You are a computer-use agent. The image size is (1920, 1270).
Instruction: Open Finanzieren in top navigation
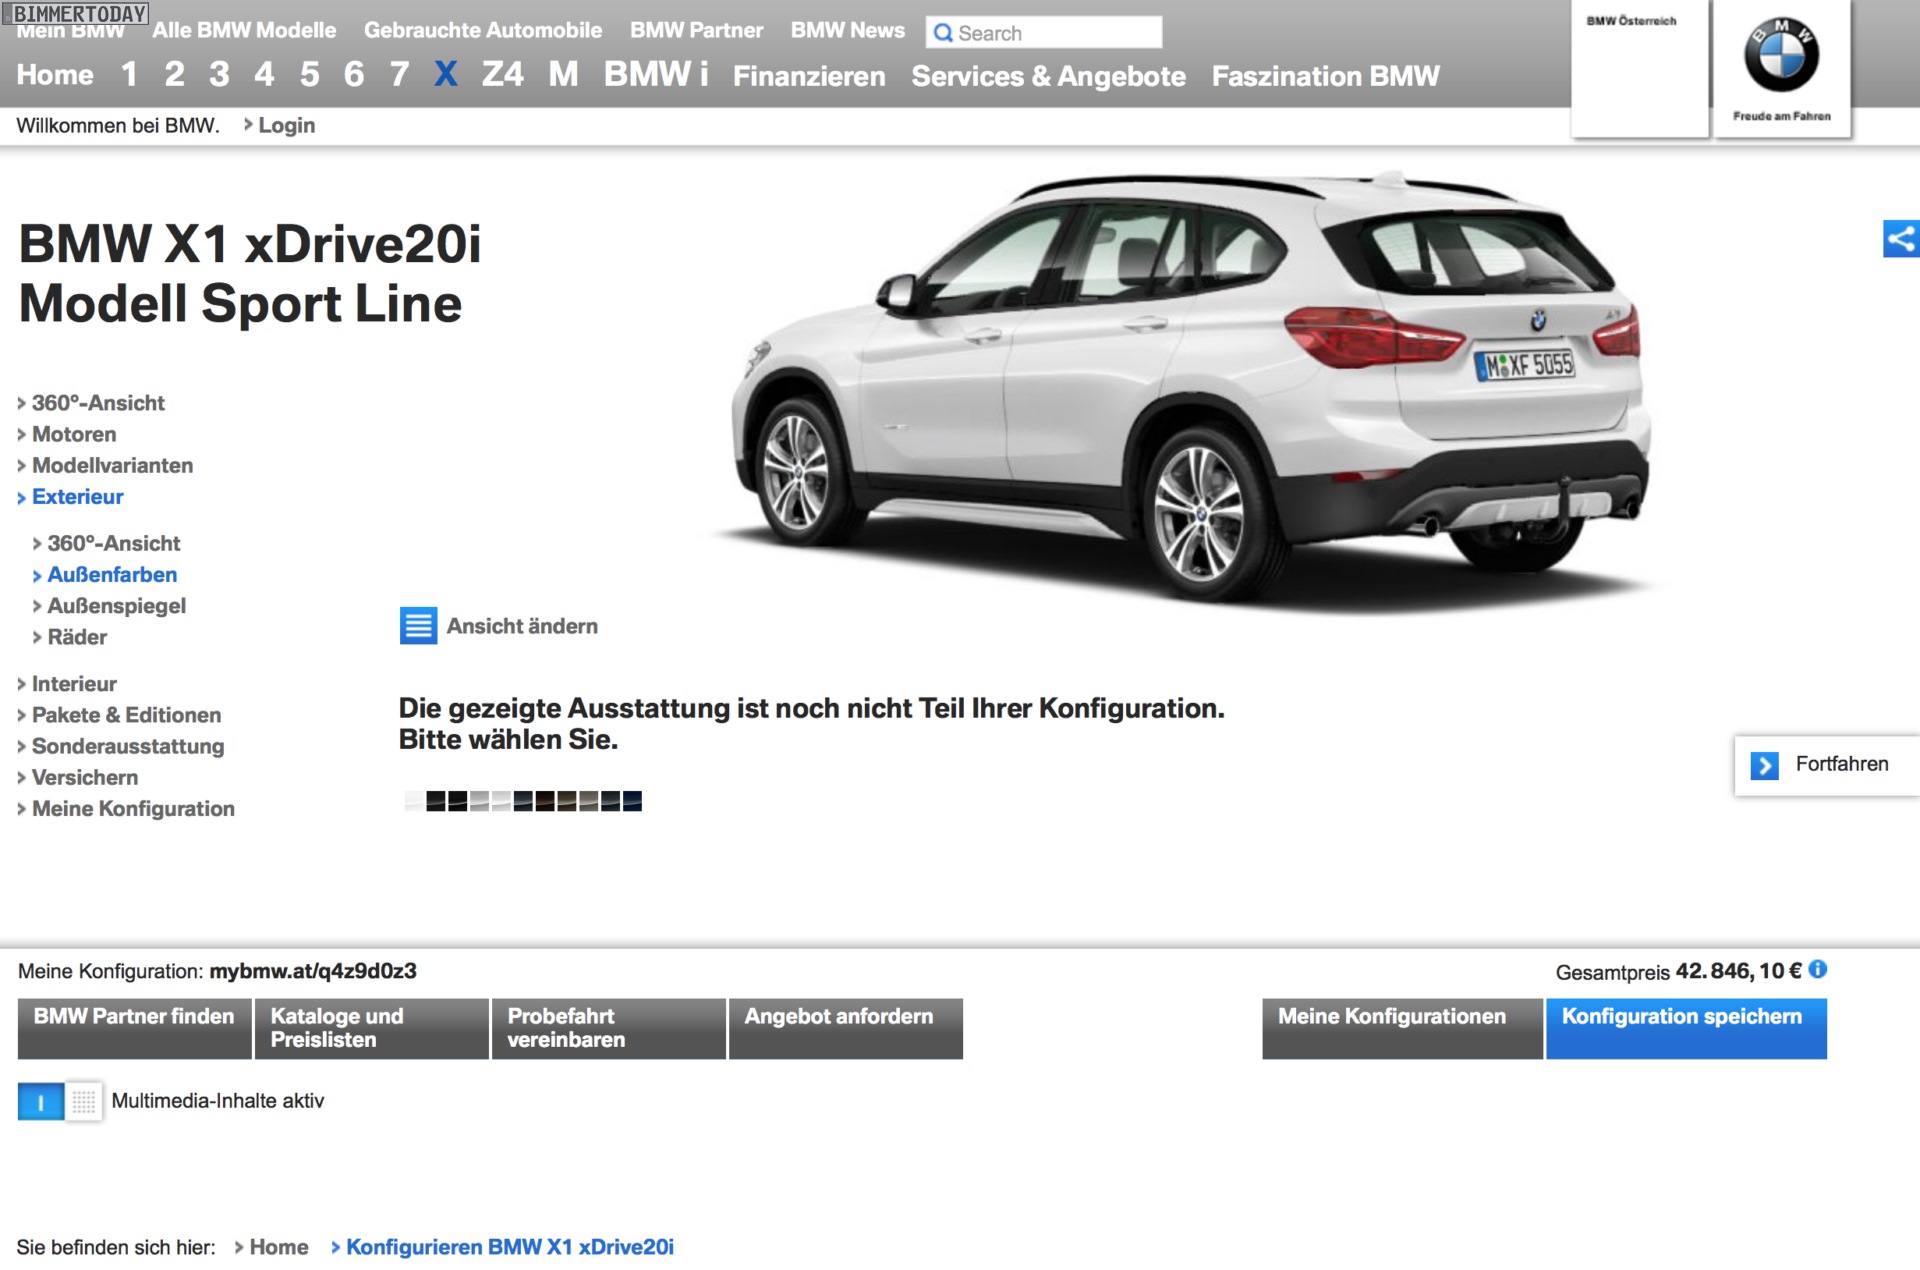click(808, 76)
